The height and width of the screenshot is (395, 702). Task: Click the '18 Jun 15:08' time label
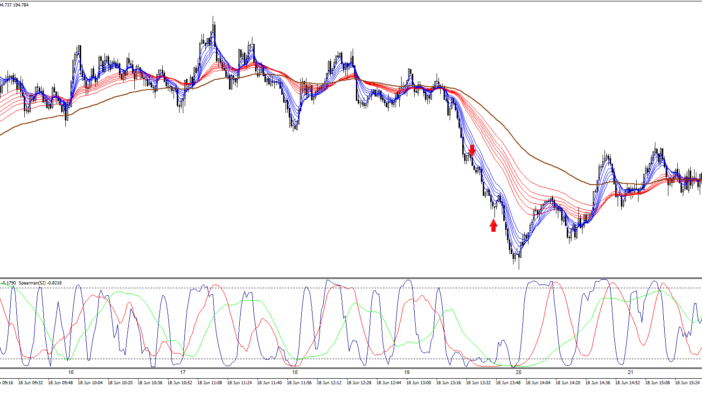point(657,383)
